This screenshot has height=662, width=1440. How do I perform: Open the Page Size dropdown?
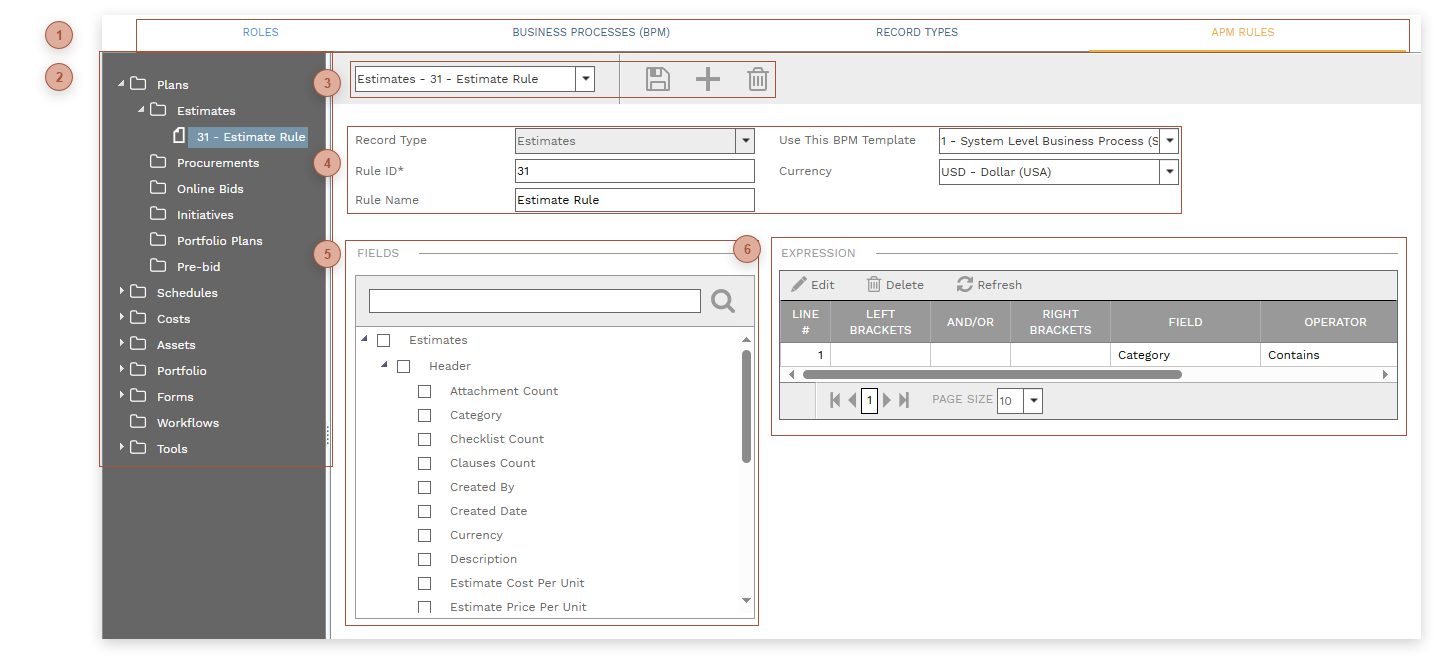(1031, 399)
